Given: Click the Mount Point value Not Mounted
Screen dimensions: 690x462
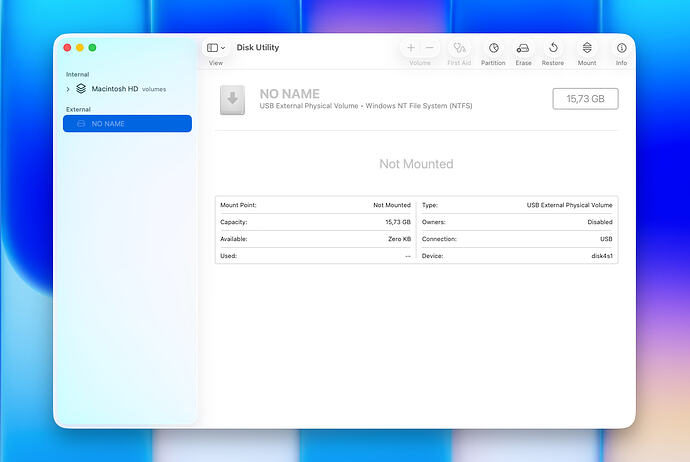Looking at the screenshot, I should click(392, 205).
